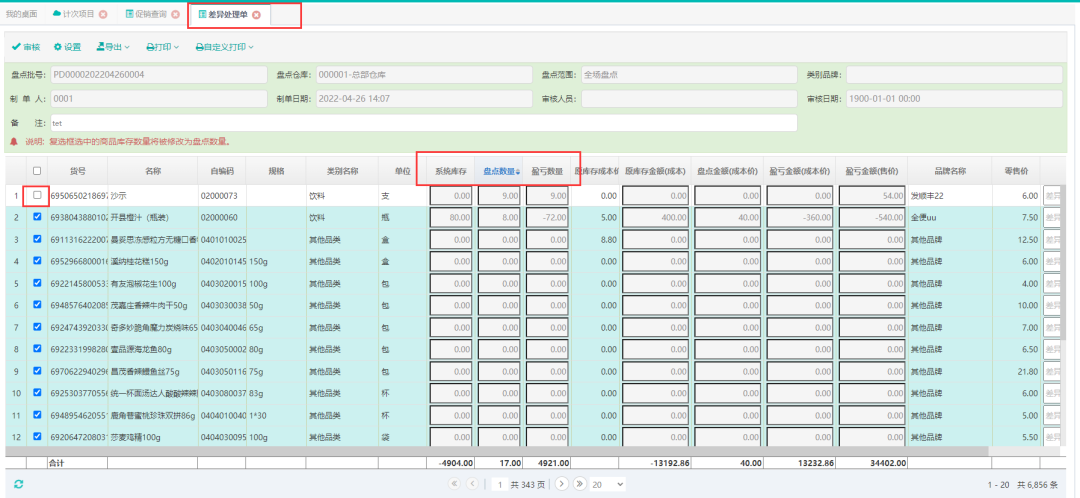Image resolution: width=1080 pixels, height=498 pixels.
Task: Expand the 导出 export dropdown
Action: coord(113,47)
